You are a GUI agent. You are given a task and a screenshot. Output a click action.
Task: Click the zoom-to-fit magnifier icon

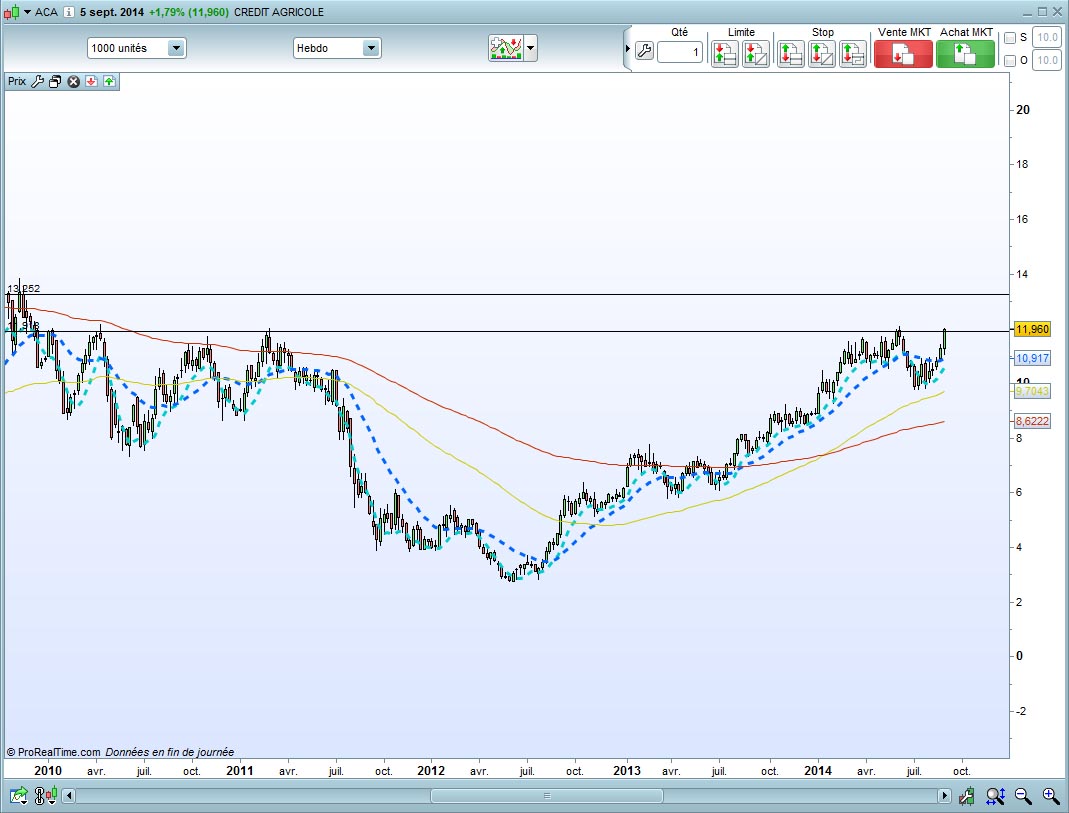pyautogui.click(x=995, y=795)
